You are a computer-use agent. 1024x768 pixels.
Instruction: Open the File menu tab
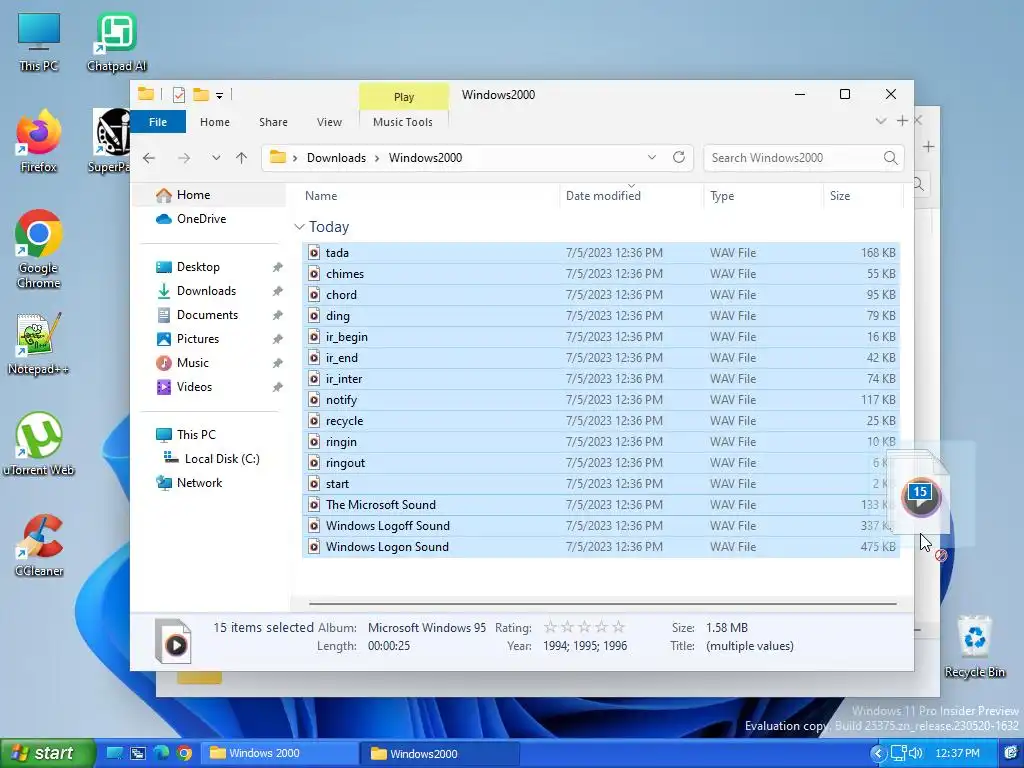coord(158,122)
